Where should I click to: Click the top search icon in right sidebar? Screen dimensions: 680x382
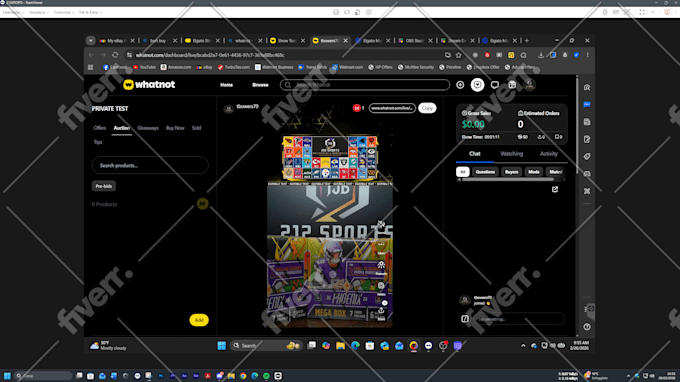(587, 88)
